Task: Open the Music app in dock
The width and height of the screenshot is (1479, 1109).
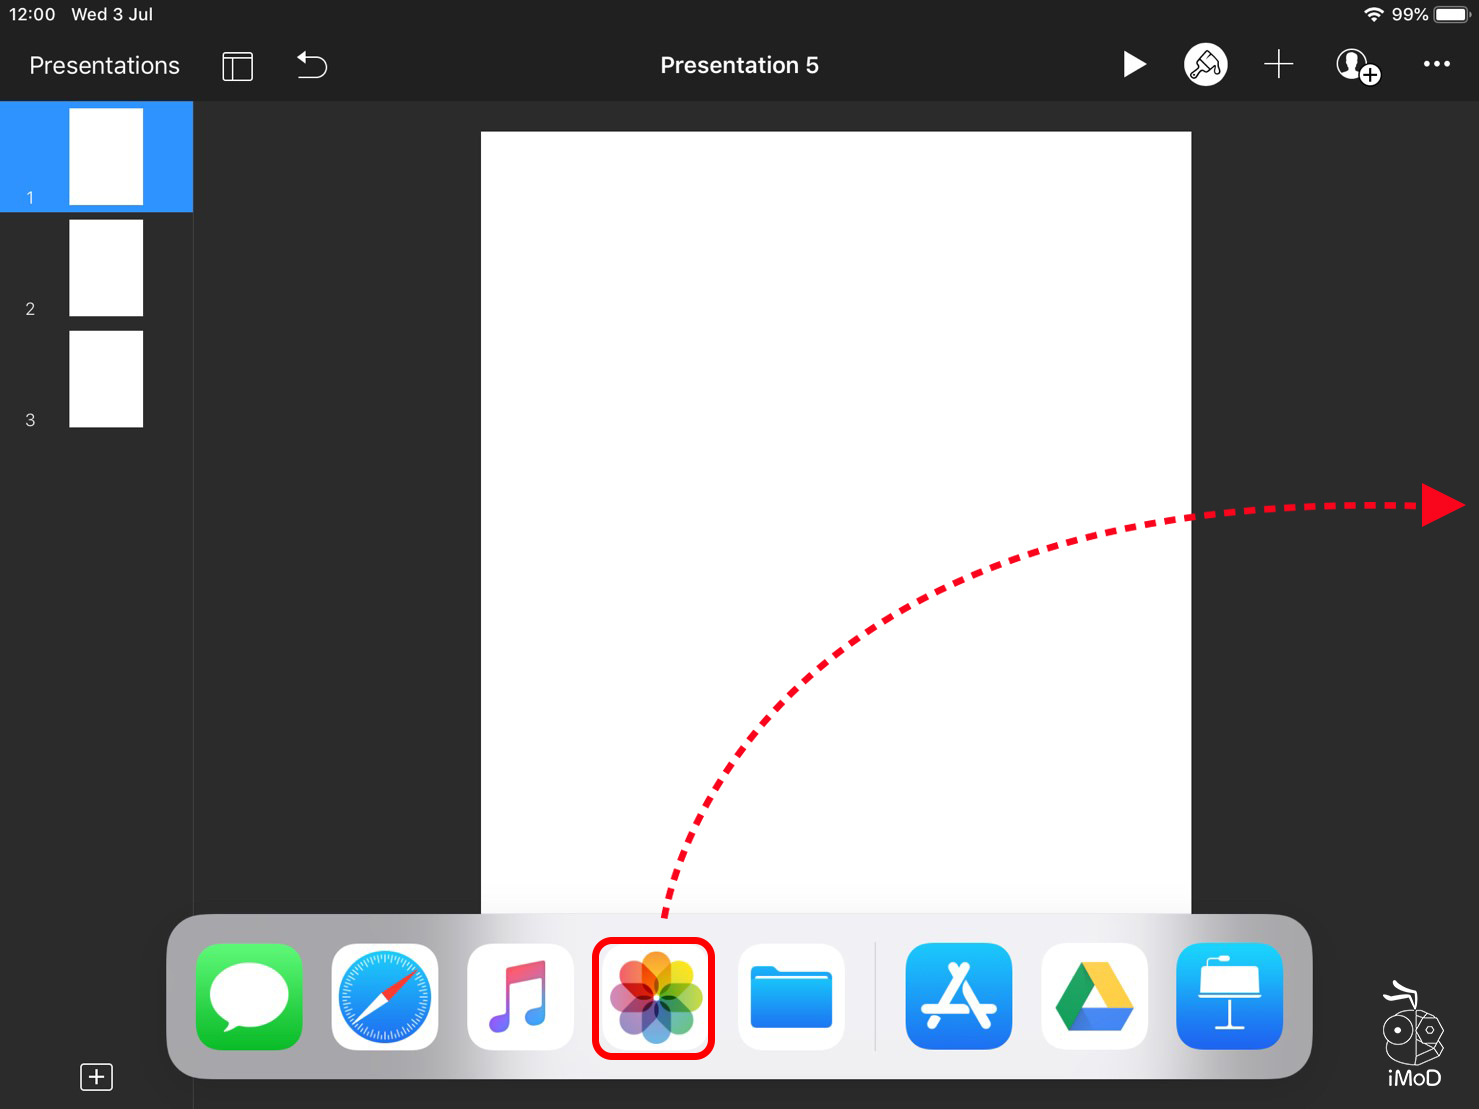Action: [520, 997]
